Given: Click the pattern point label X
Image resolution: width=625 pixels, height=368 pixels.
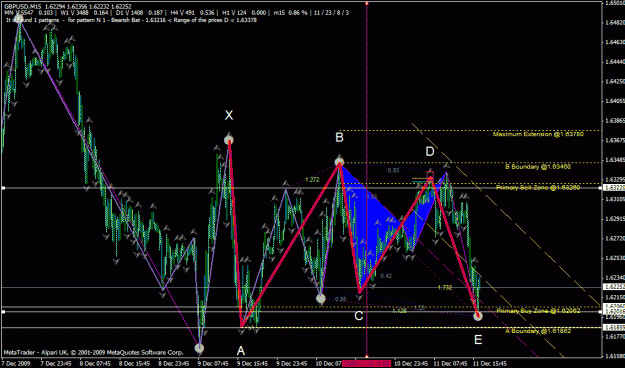Looking at the screenshot, I should point(228,116).
